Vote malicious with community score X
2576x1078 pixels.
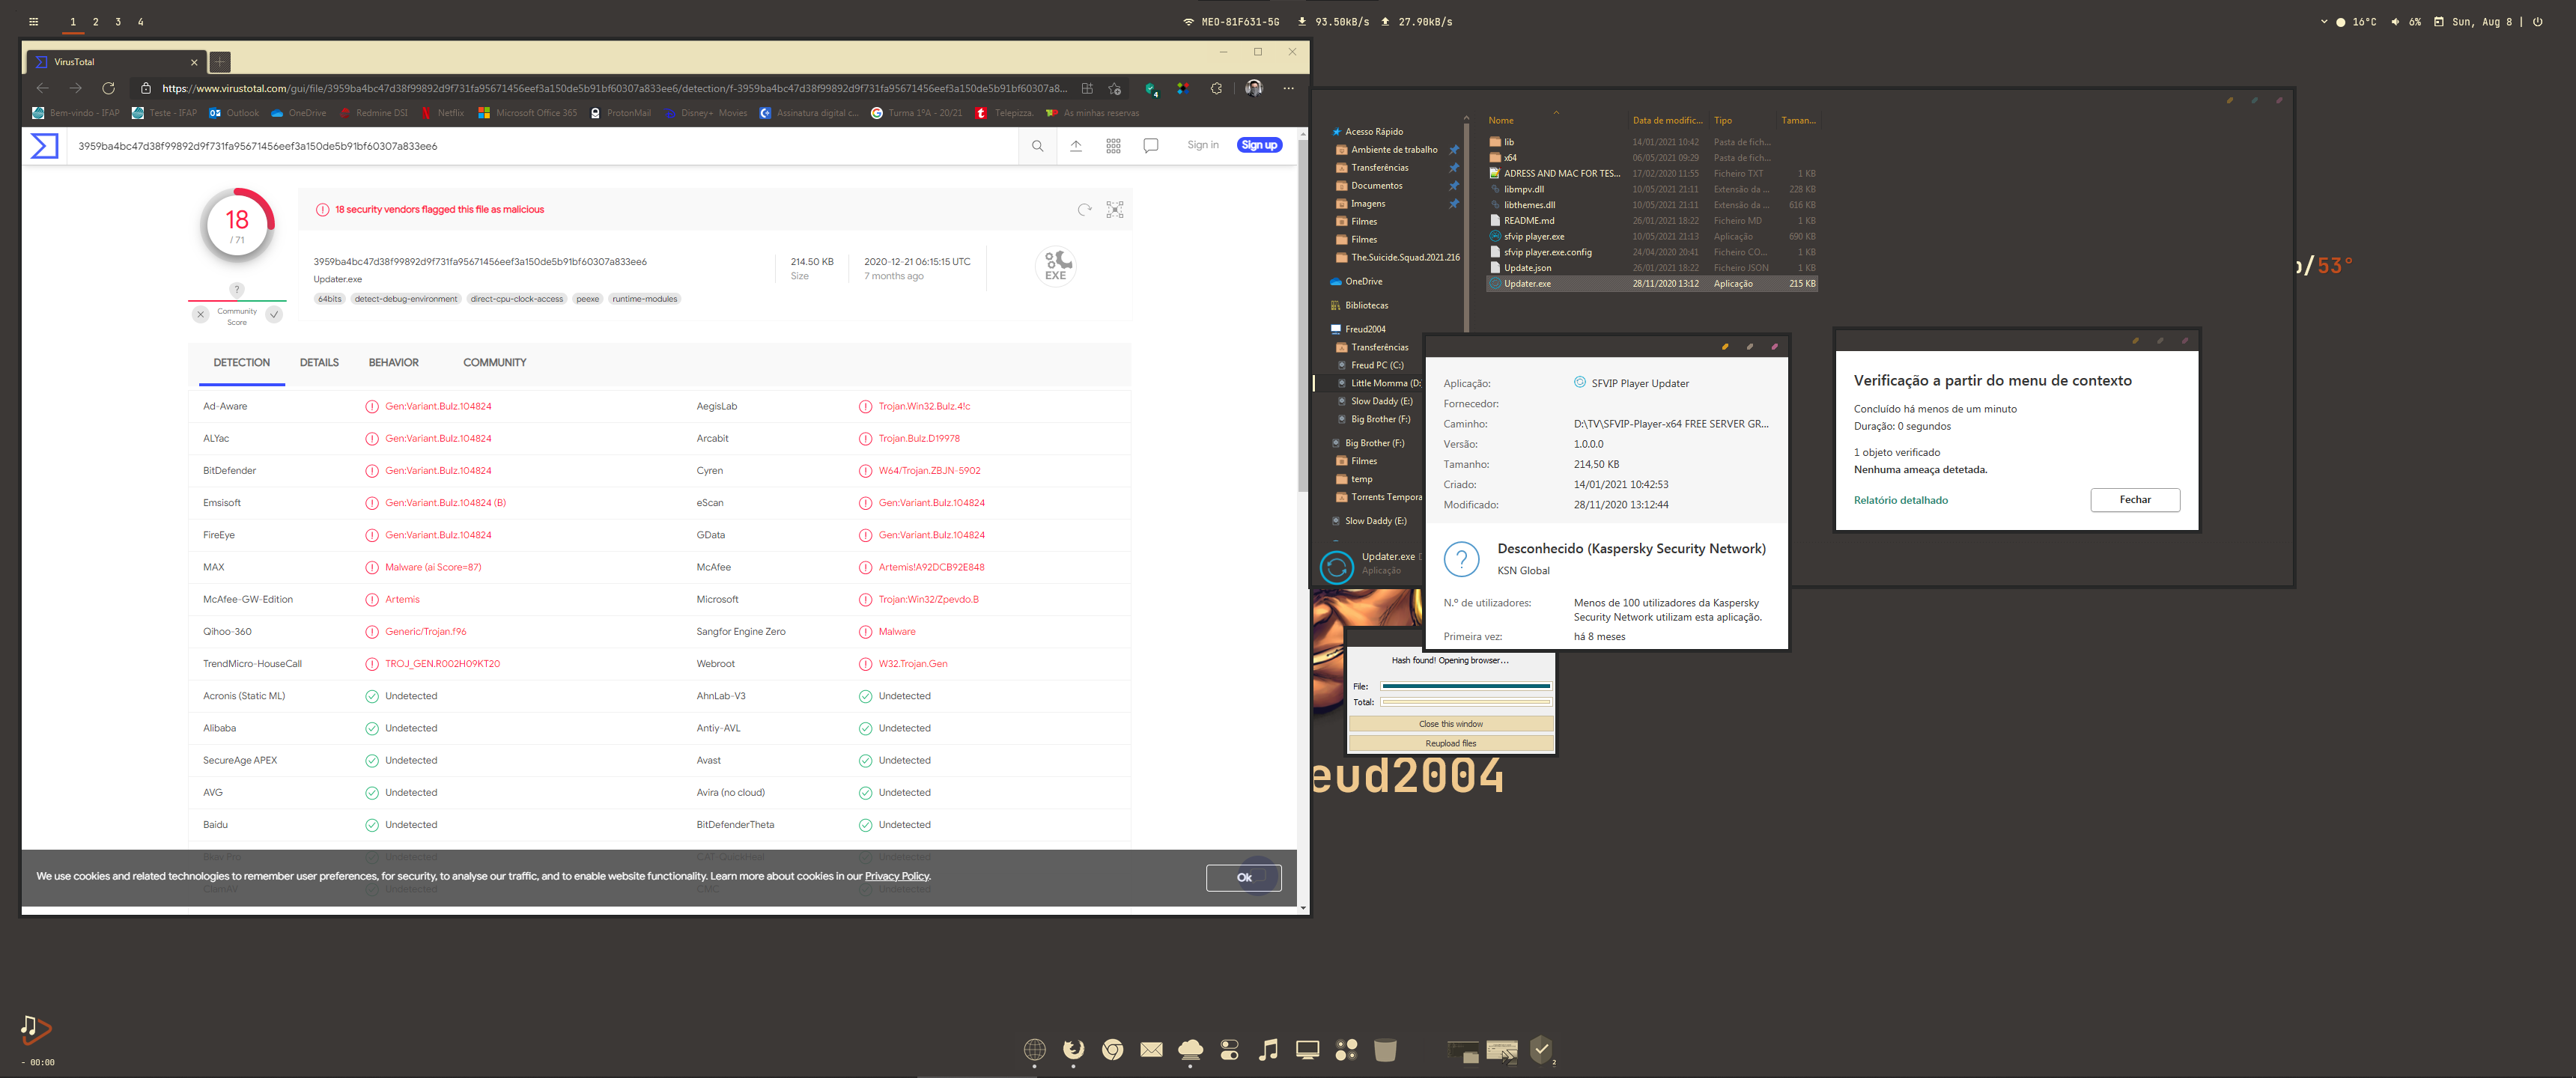[201, 315]
